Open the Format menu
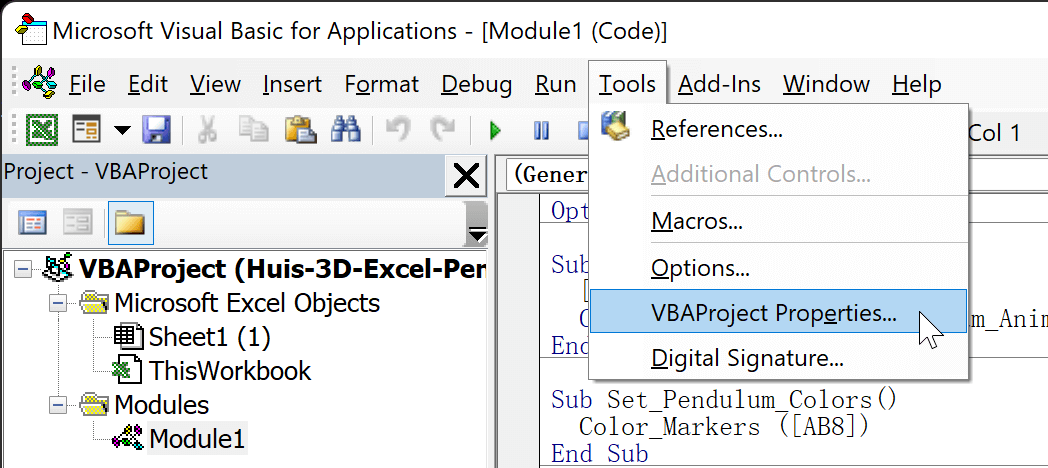The height and width of the screenshot is (468, 1048). coord(382,84)
